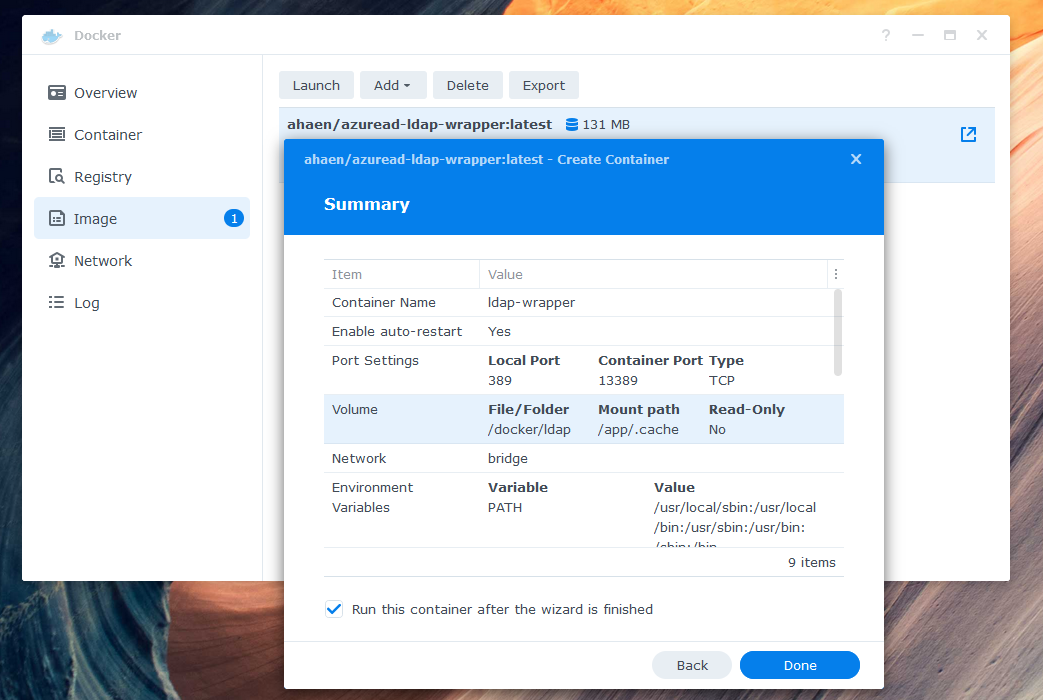Click the 9 items count label
1043x700 pixels.
tap(812, 562)
